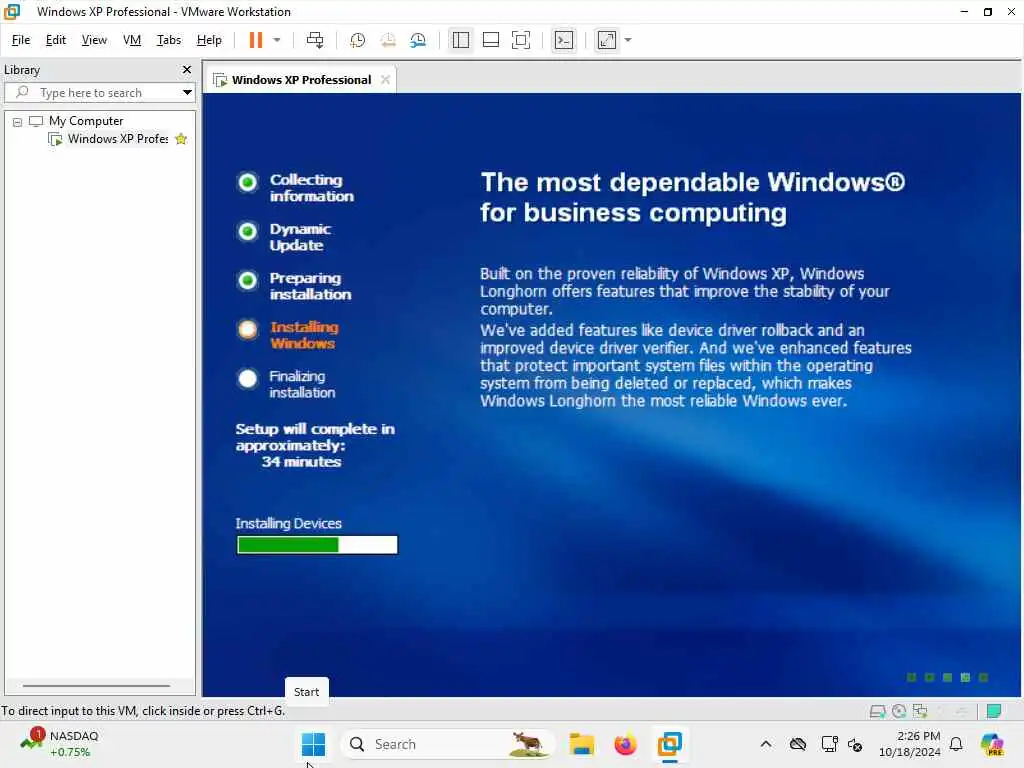Image resolution: width=1024 pixels, height=768 pixels.
Task: Click the green message log icon
Action: pyautogui.click(x=993, y=711)
